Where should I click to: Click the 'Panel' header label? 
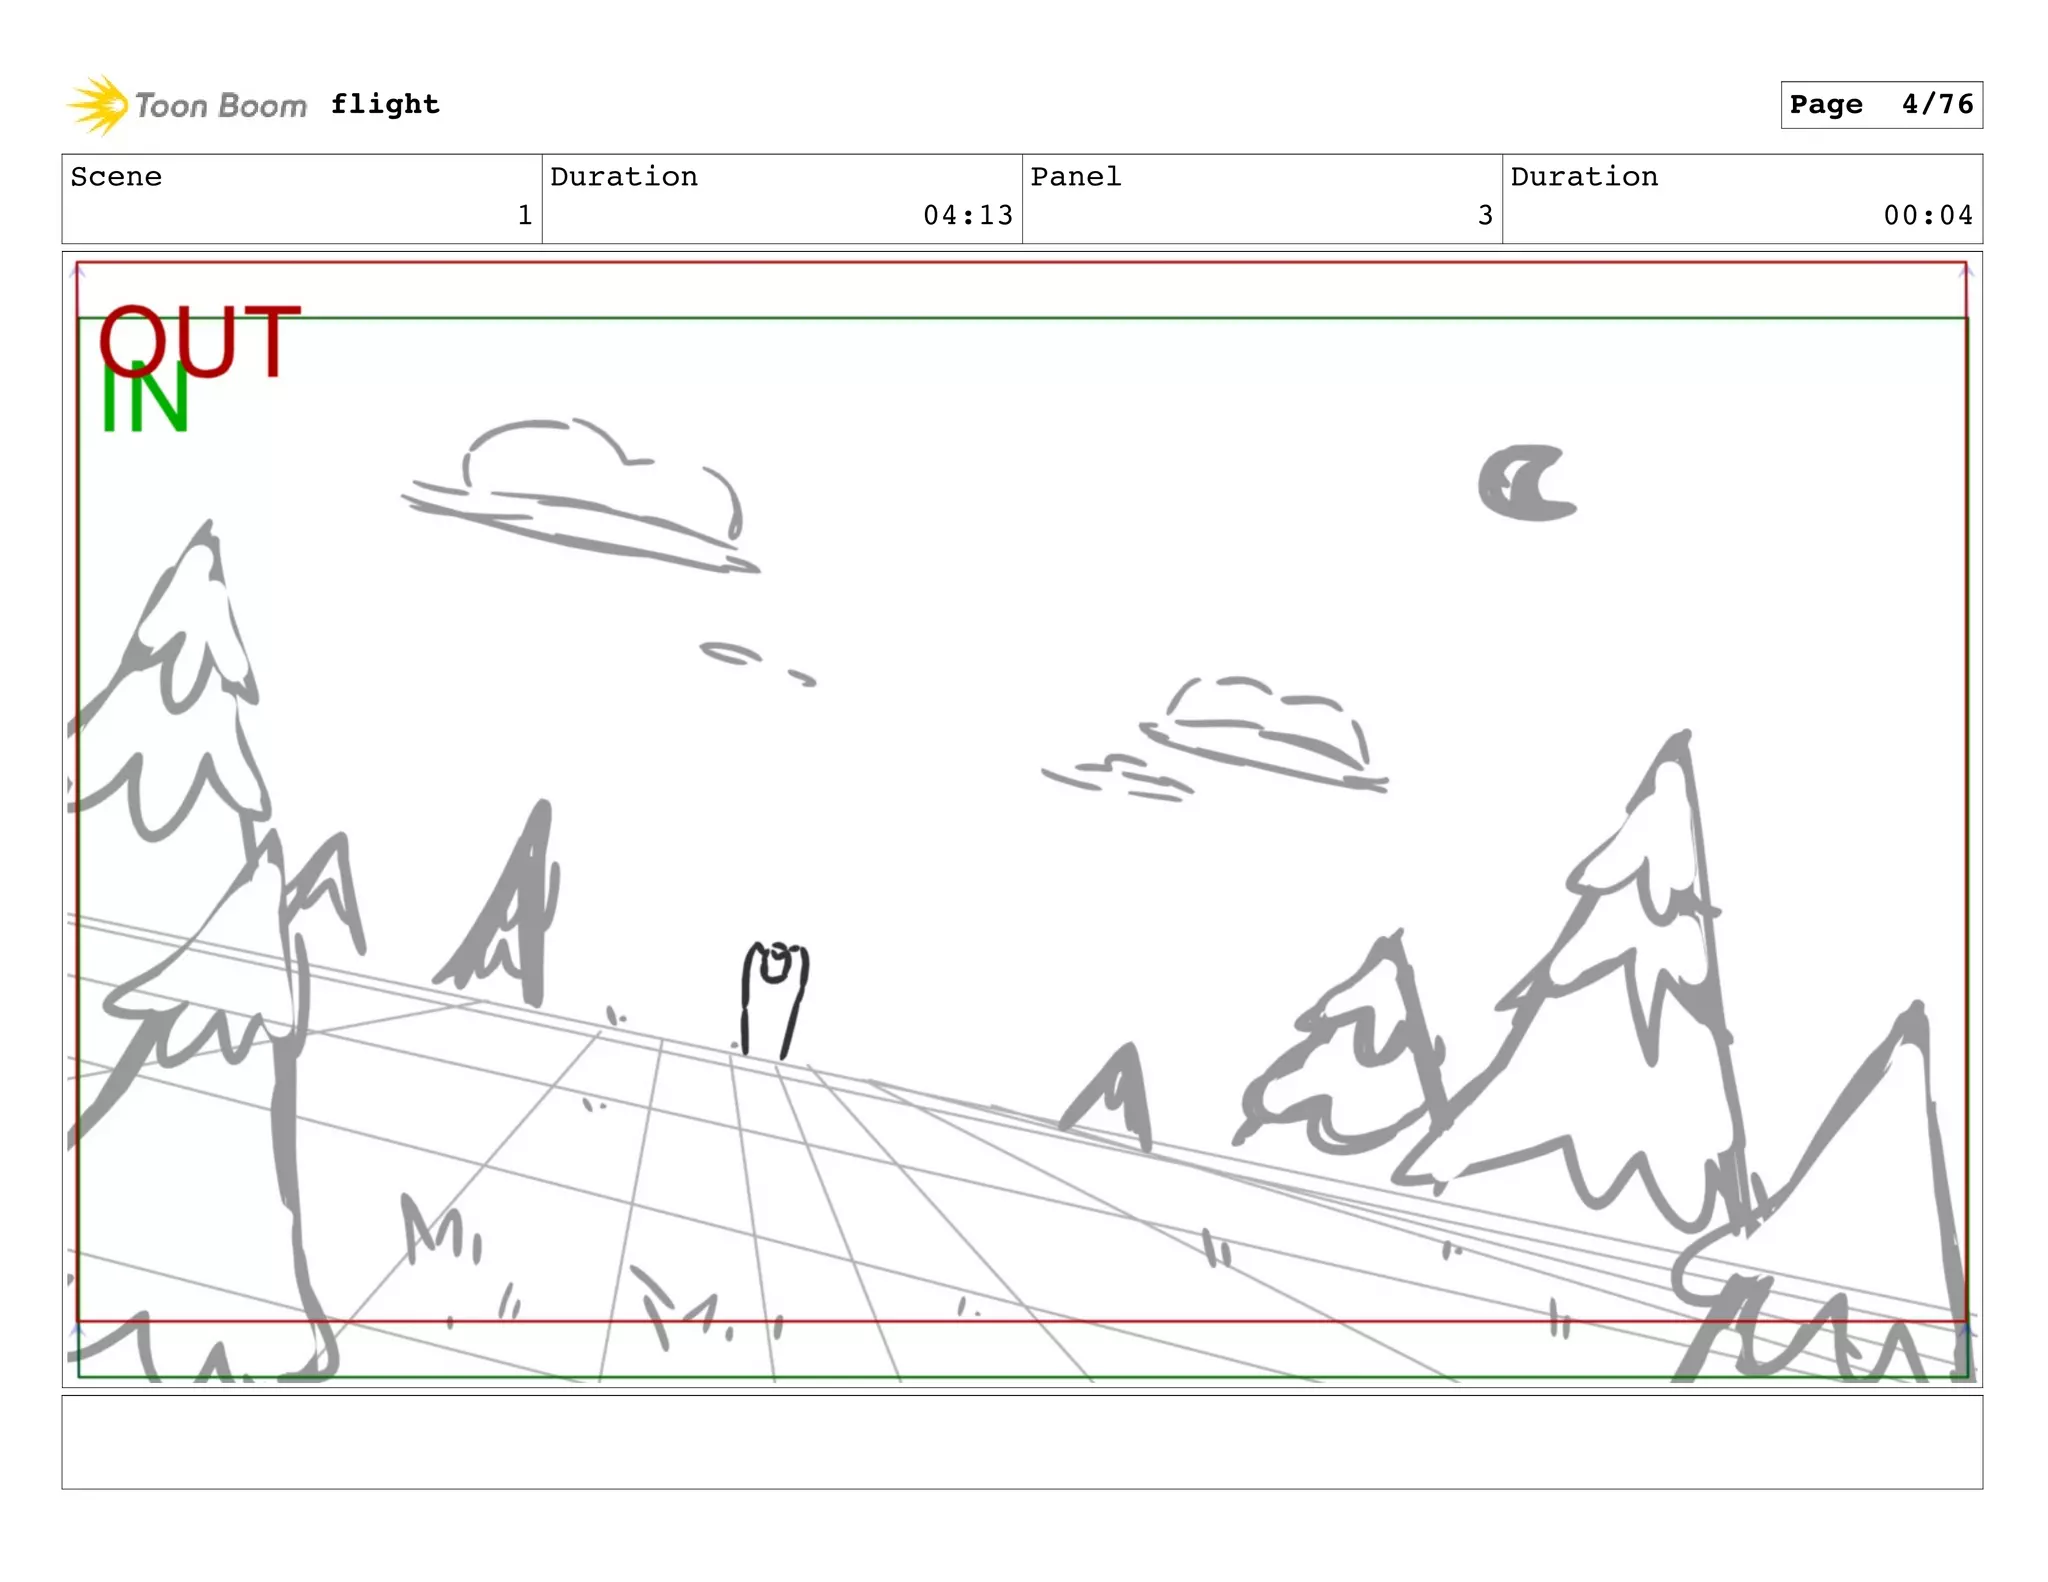1076,177
